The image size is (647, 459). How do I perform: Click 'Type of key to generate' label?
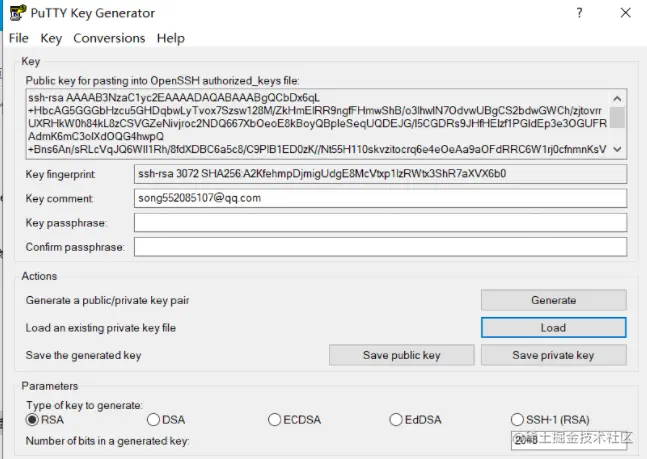[84, 405]
